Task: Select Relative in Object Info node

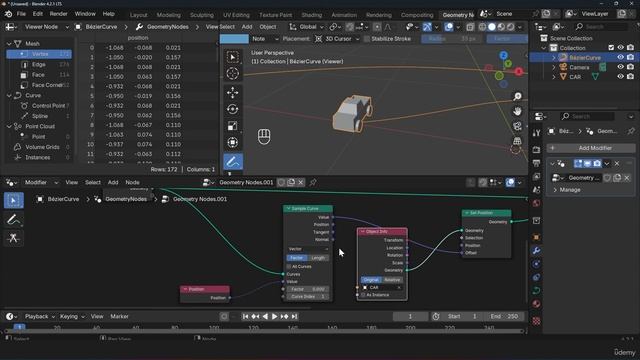Action: [x=392, y=280]
